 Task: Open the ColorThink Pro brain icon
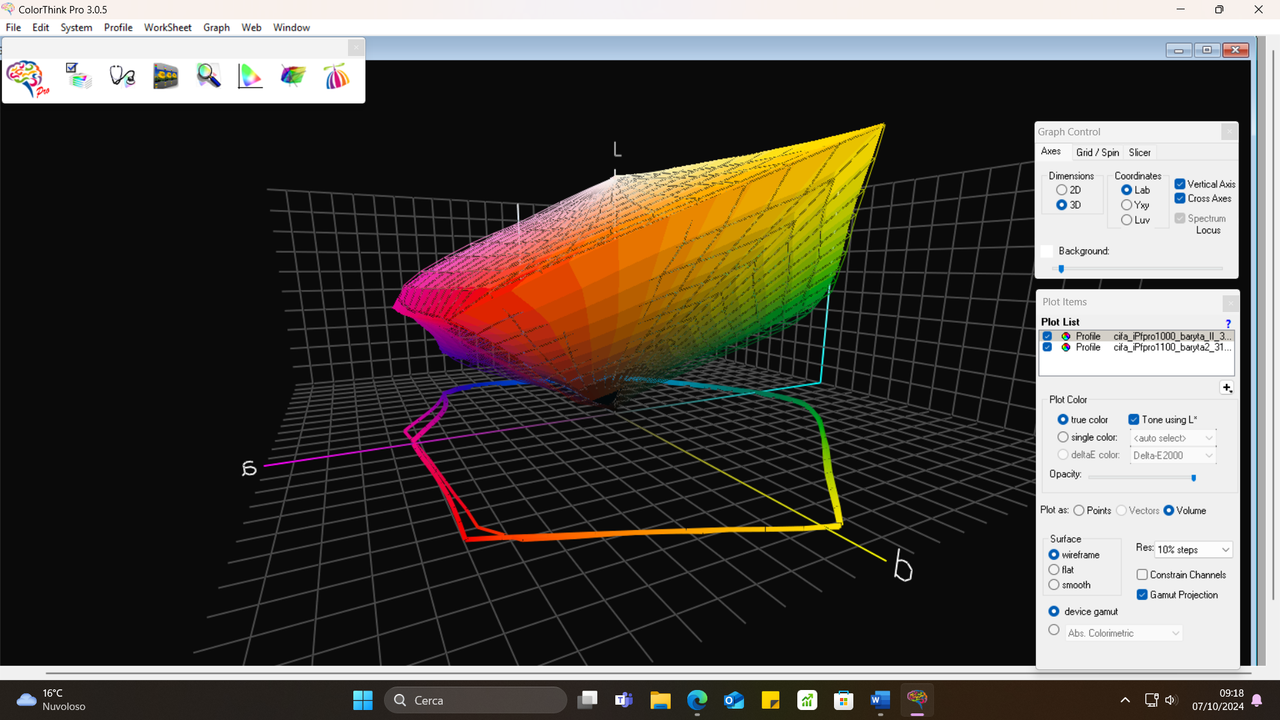pos(25,78)
